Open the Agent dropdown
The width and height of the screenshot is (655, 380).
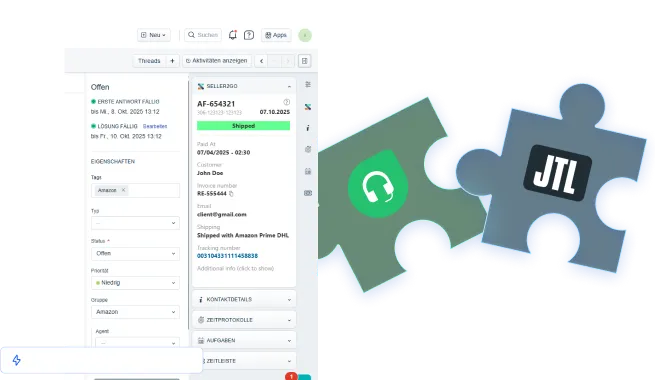pos(137,343)
